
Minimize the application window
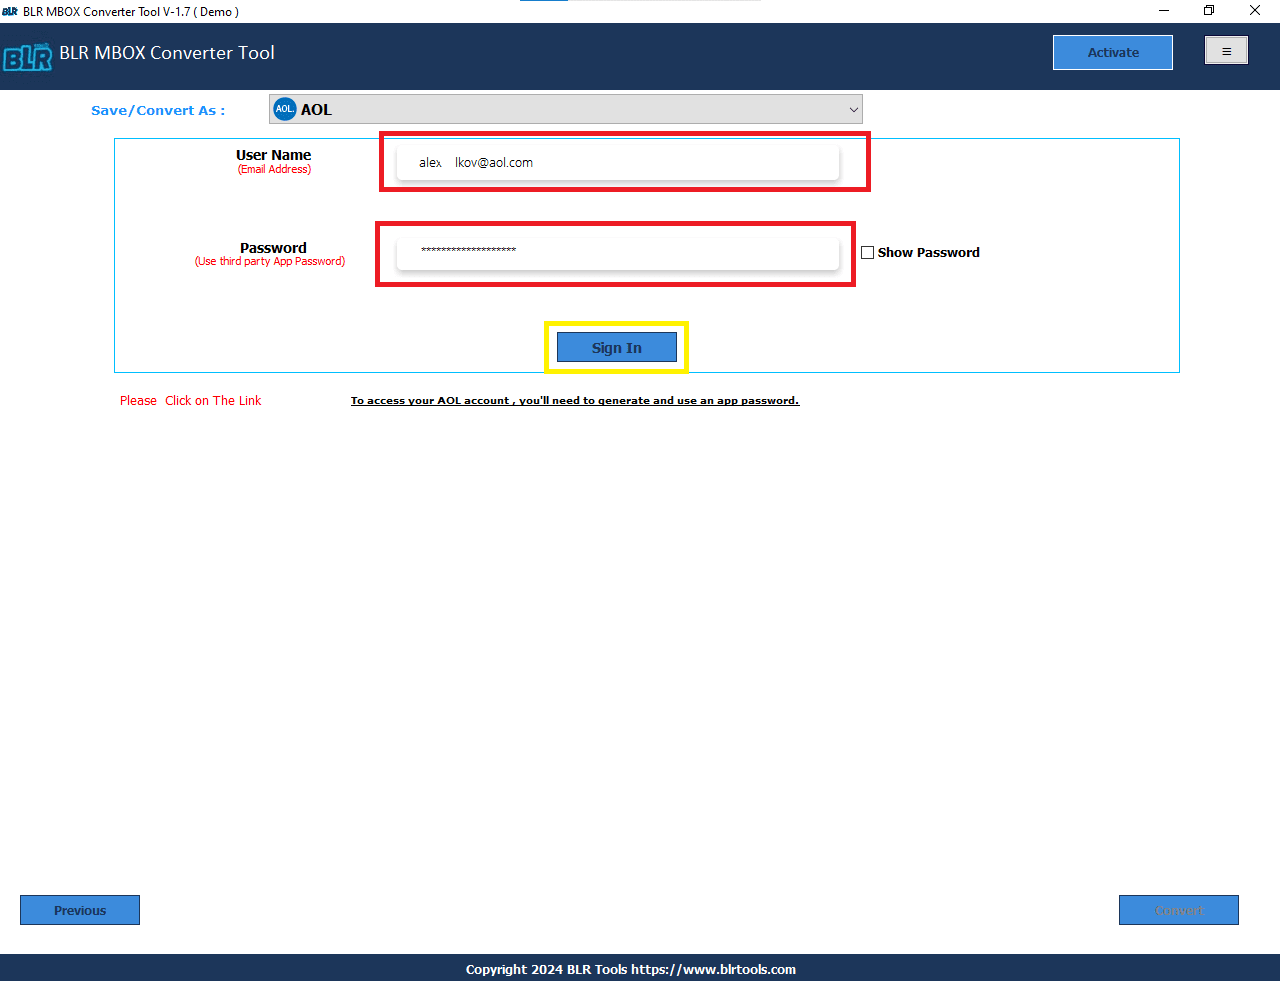tap(1164, 11)
